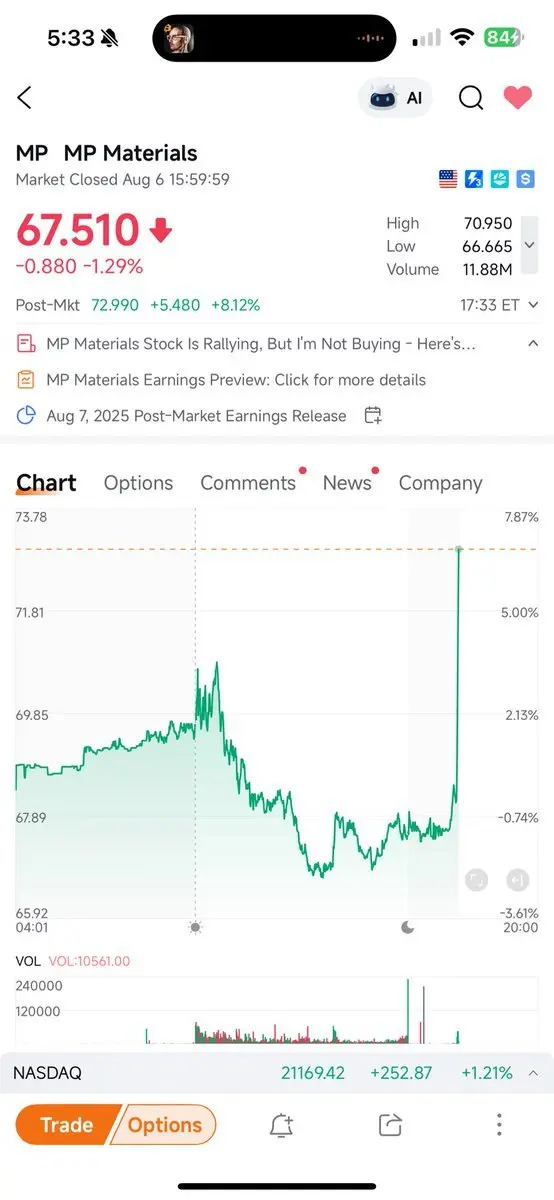Open the search magnifier icon

click(x=471, y=97)
